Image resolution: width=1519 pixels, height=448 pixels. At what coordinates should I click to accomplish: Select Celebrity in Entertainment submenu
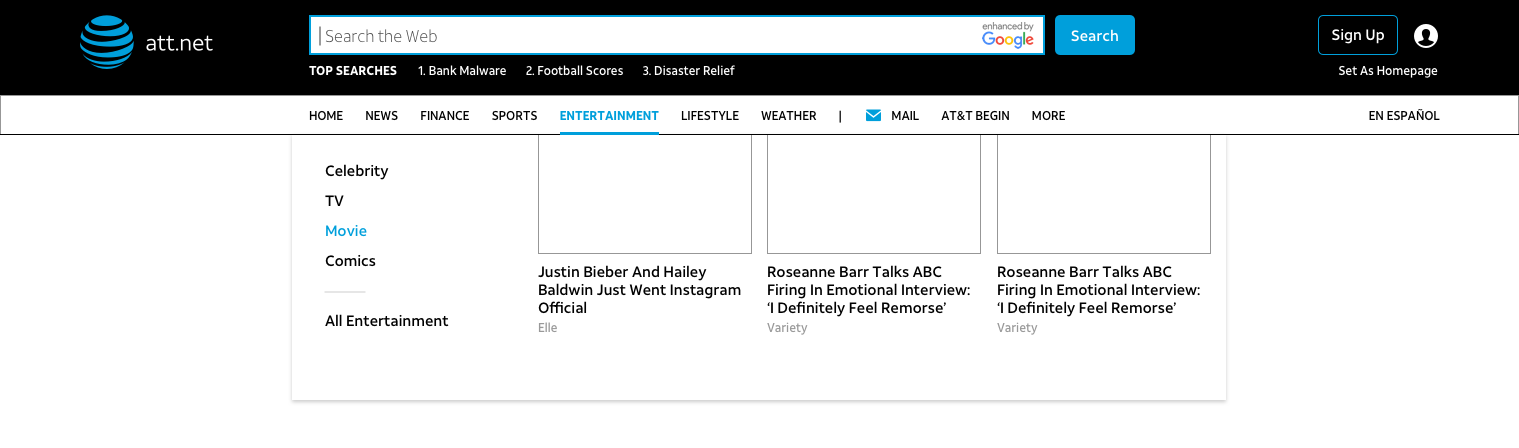pos(356,171)
